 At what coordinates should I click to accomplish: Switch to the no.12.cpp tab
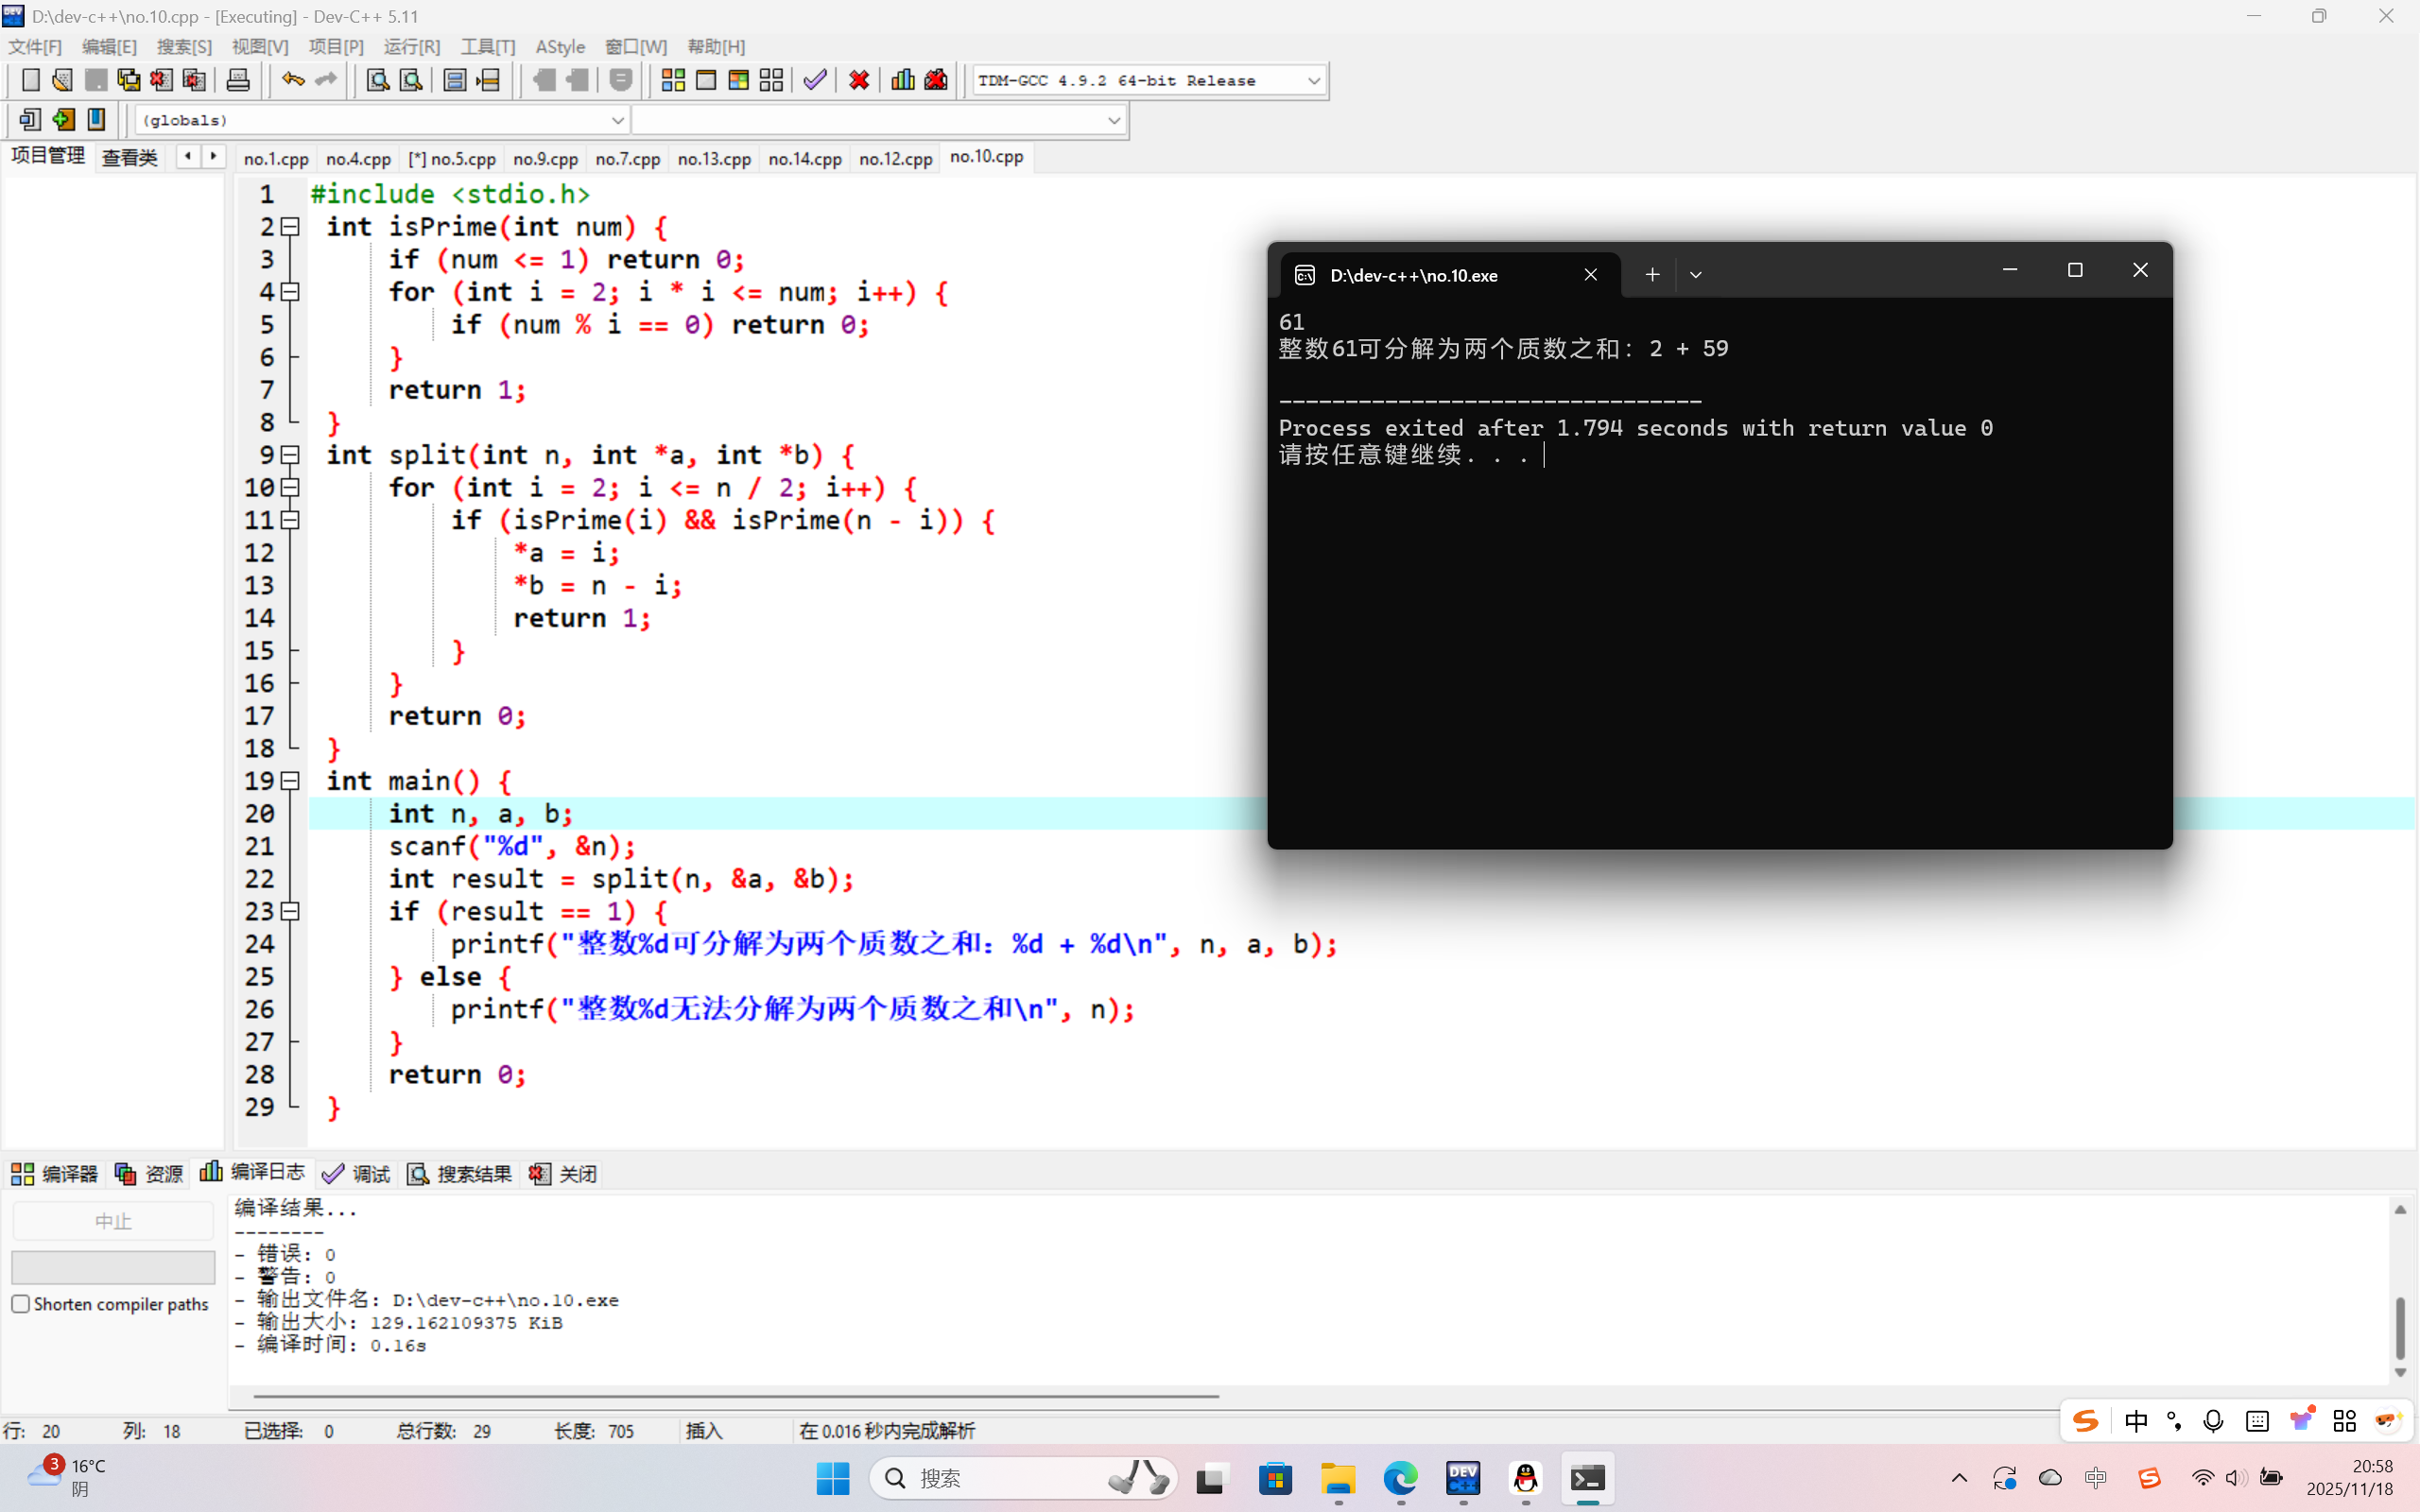tap(895, 158)
